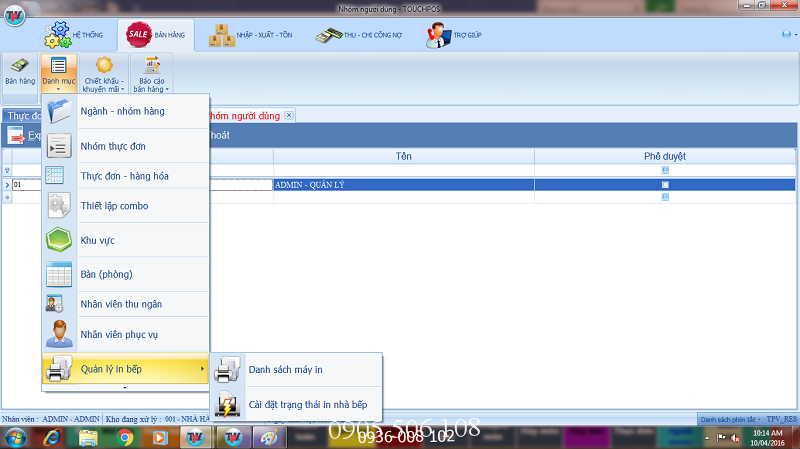This screenshot has height=449, width=800.
Task: Click the Export icon in the toolbar
Action: [x=16, y=135]
